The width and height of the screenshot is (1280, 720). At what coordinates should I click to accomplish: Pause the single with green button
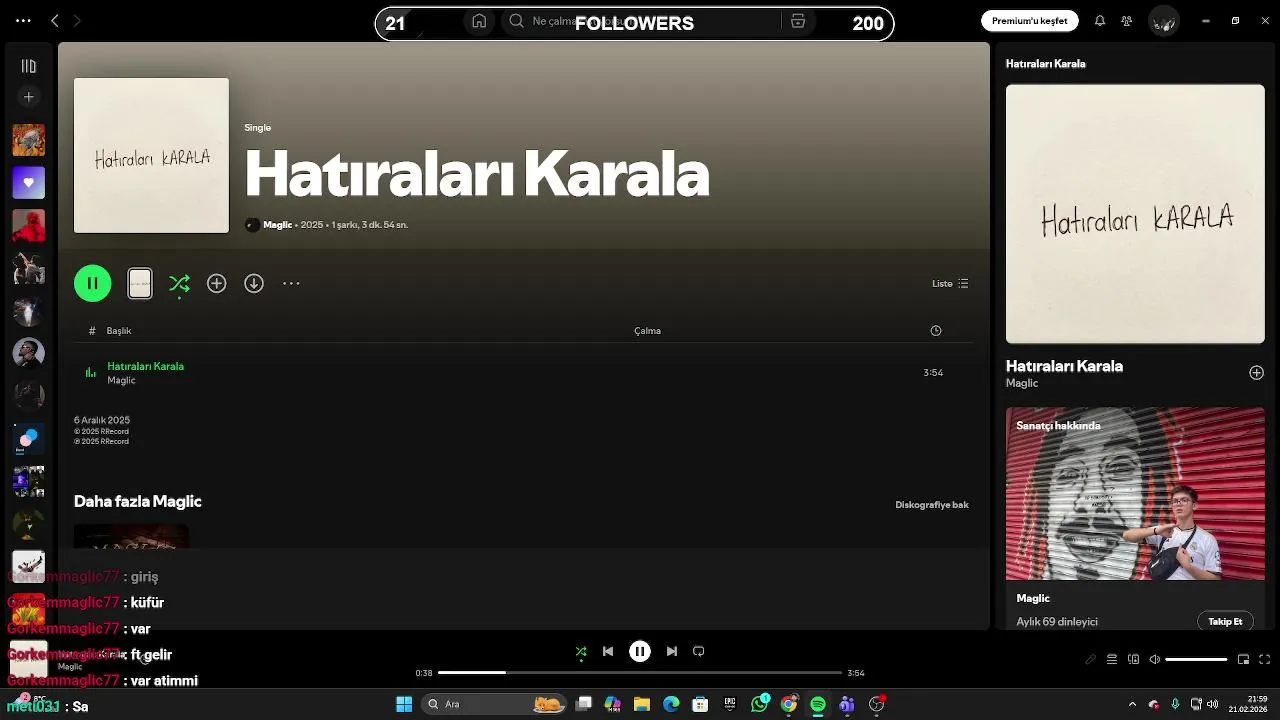pos(92,283)
